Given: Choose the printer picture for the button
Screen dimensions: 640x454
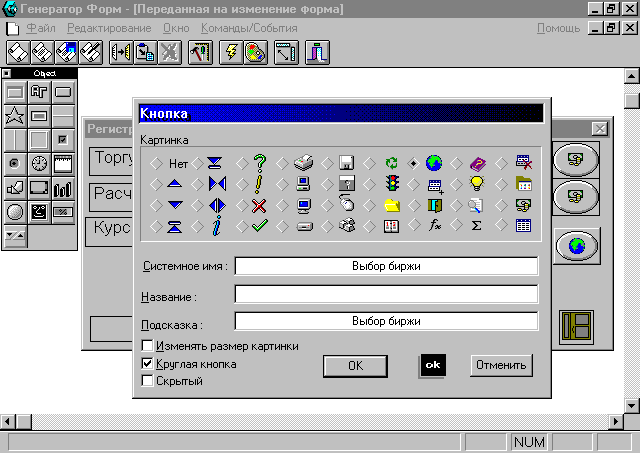Looking at the screenshot, I should (303, 163).
